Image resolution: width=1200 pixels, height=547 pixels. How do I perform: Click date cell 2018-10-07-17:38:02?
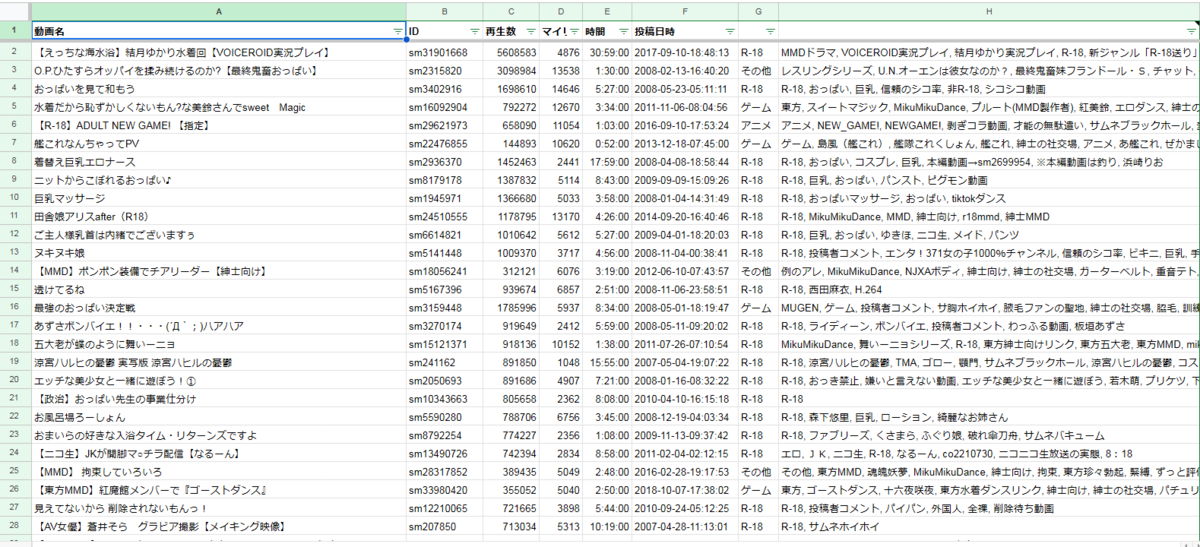[x=685, y=488]
